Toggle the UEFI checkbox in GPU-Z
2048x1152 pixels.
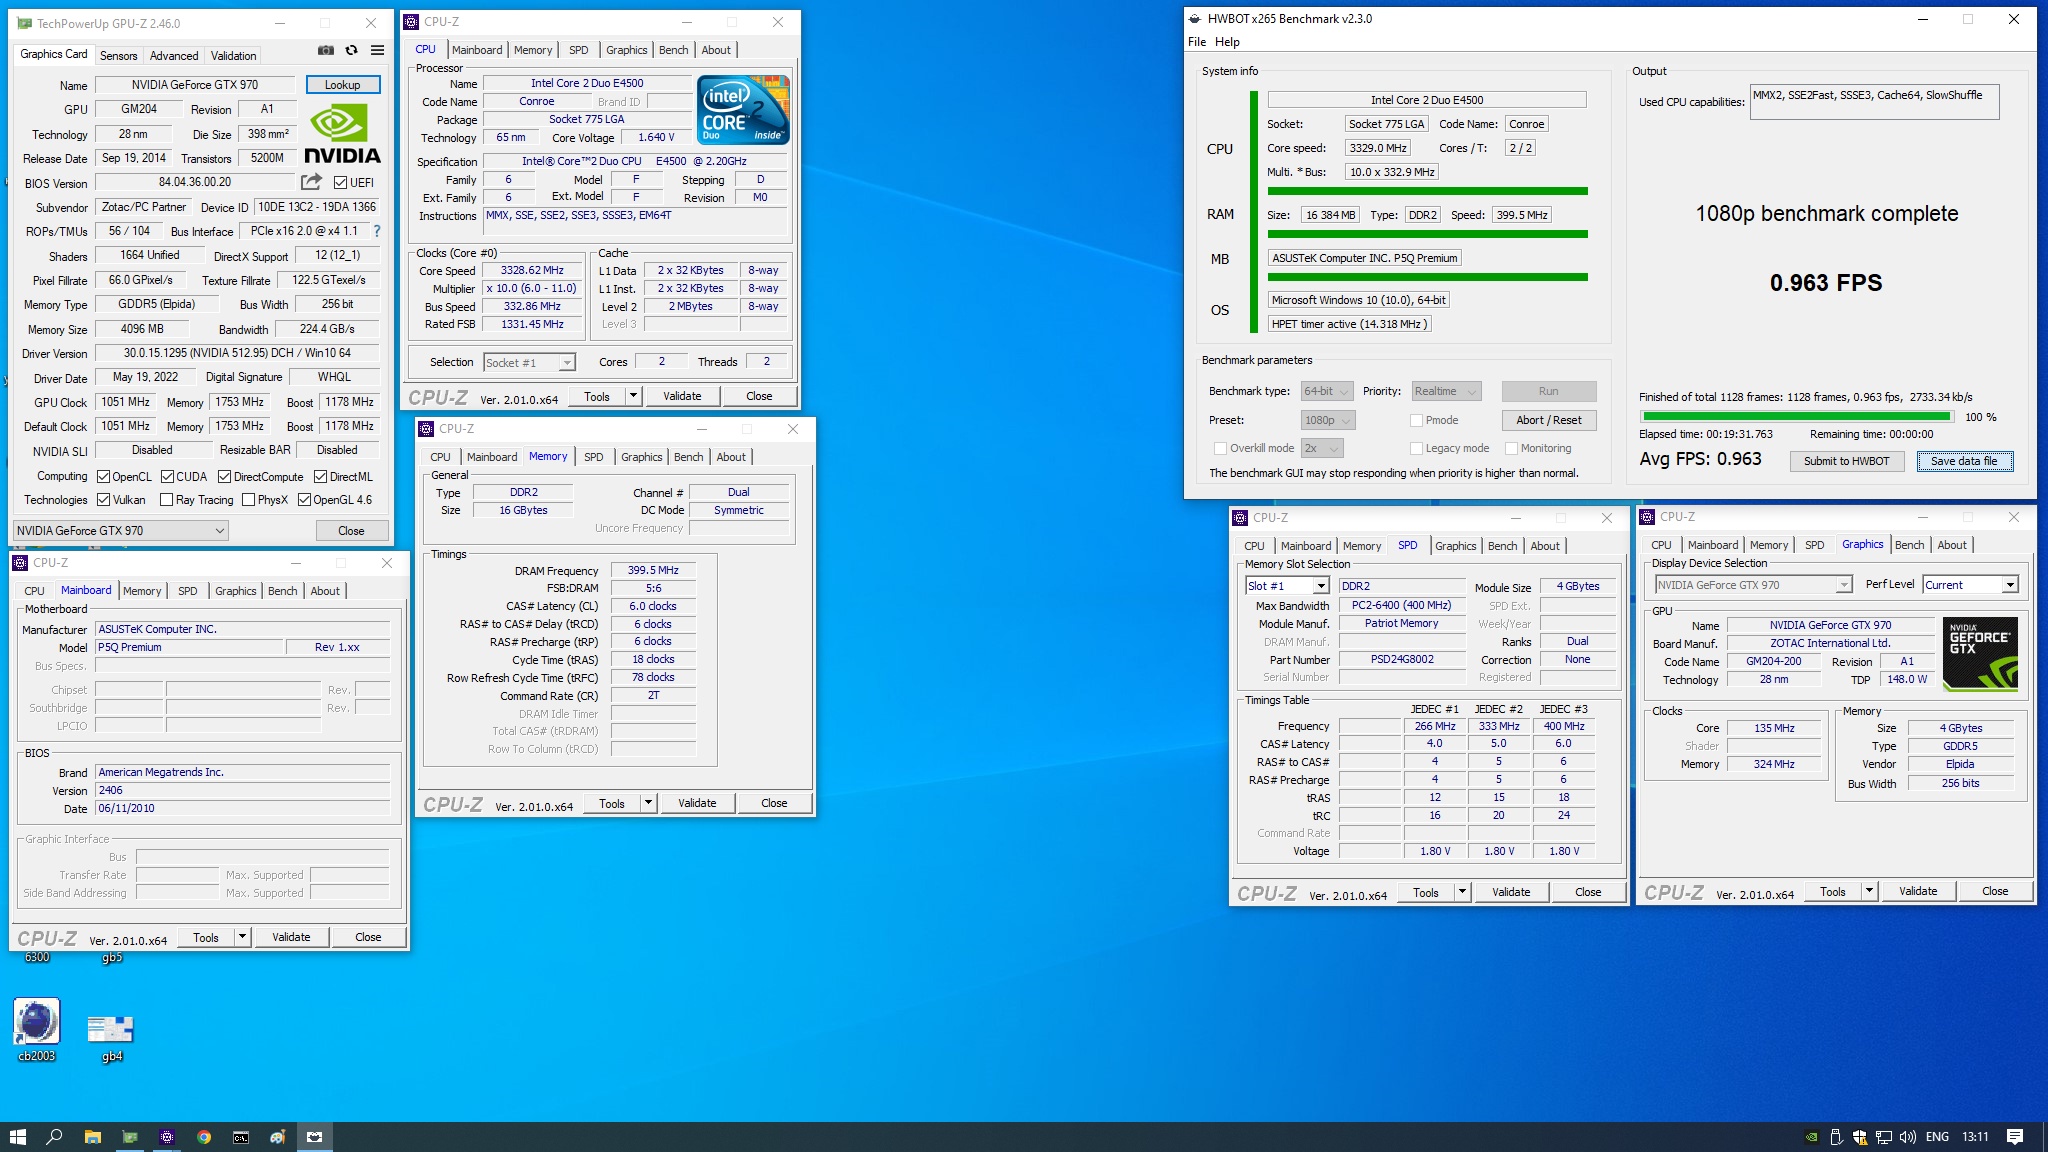point(340,182)
